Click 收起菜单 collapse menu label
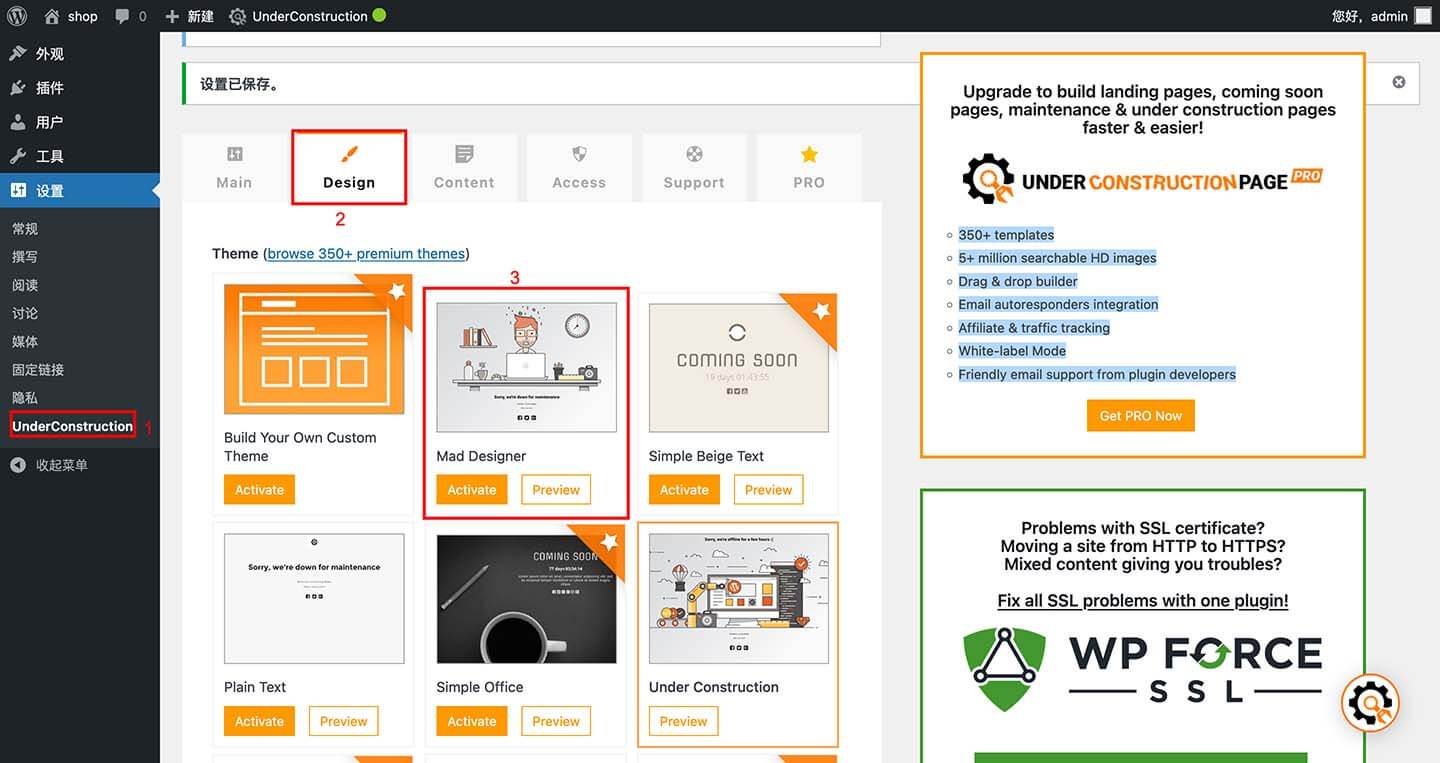The height and width of the screenshot is (763, 1440). 62,465
